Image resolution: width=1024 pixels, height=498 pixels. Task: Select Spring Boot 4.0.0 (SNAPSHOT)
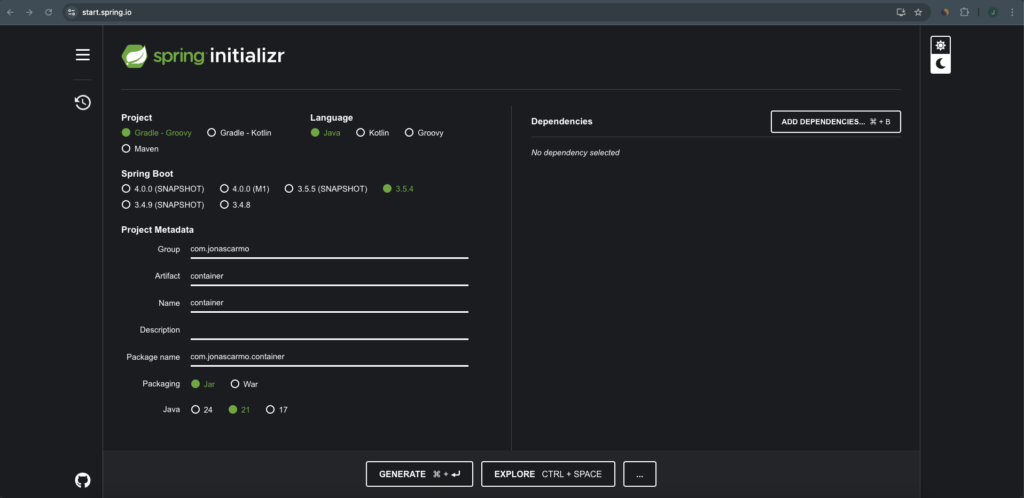(x=163, y=189)
